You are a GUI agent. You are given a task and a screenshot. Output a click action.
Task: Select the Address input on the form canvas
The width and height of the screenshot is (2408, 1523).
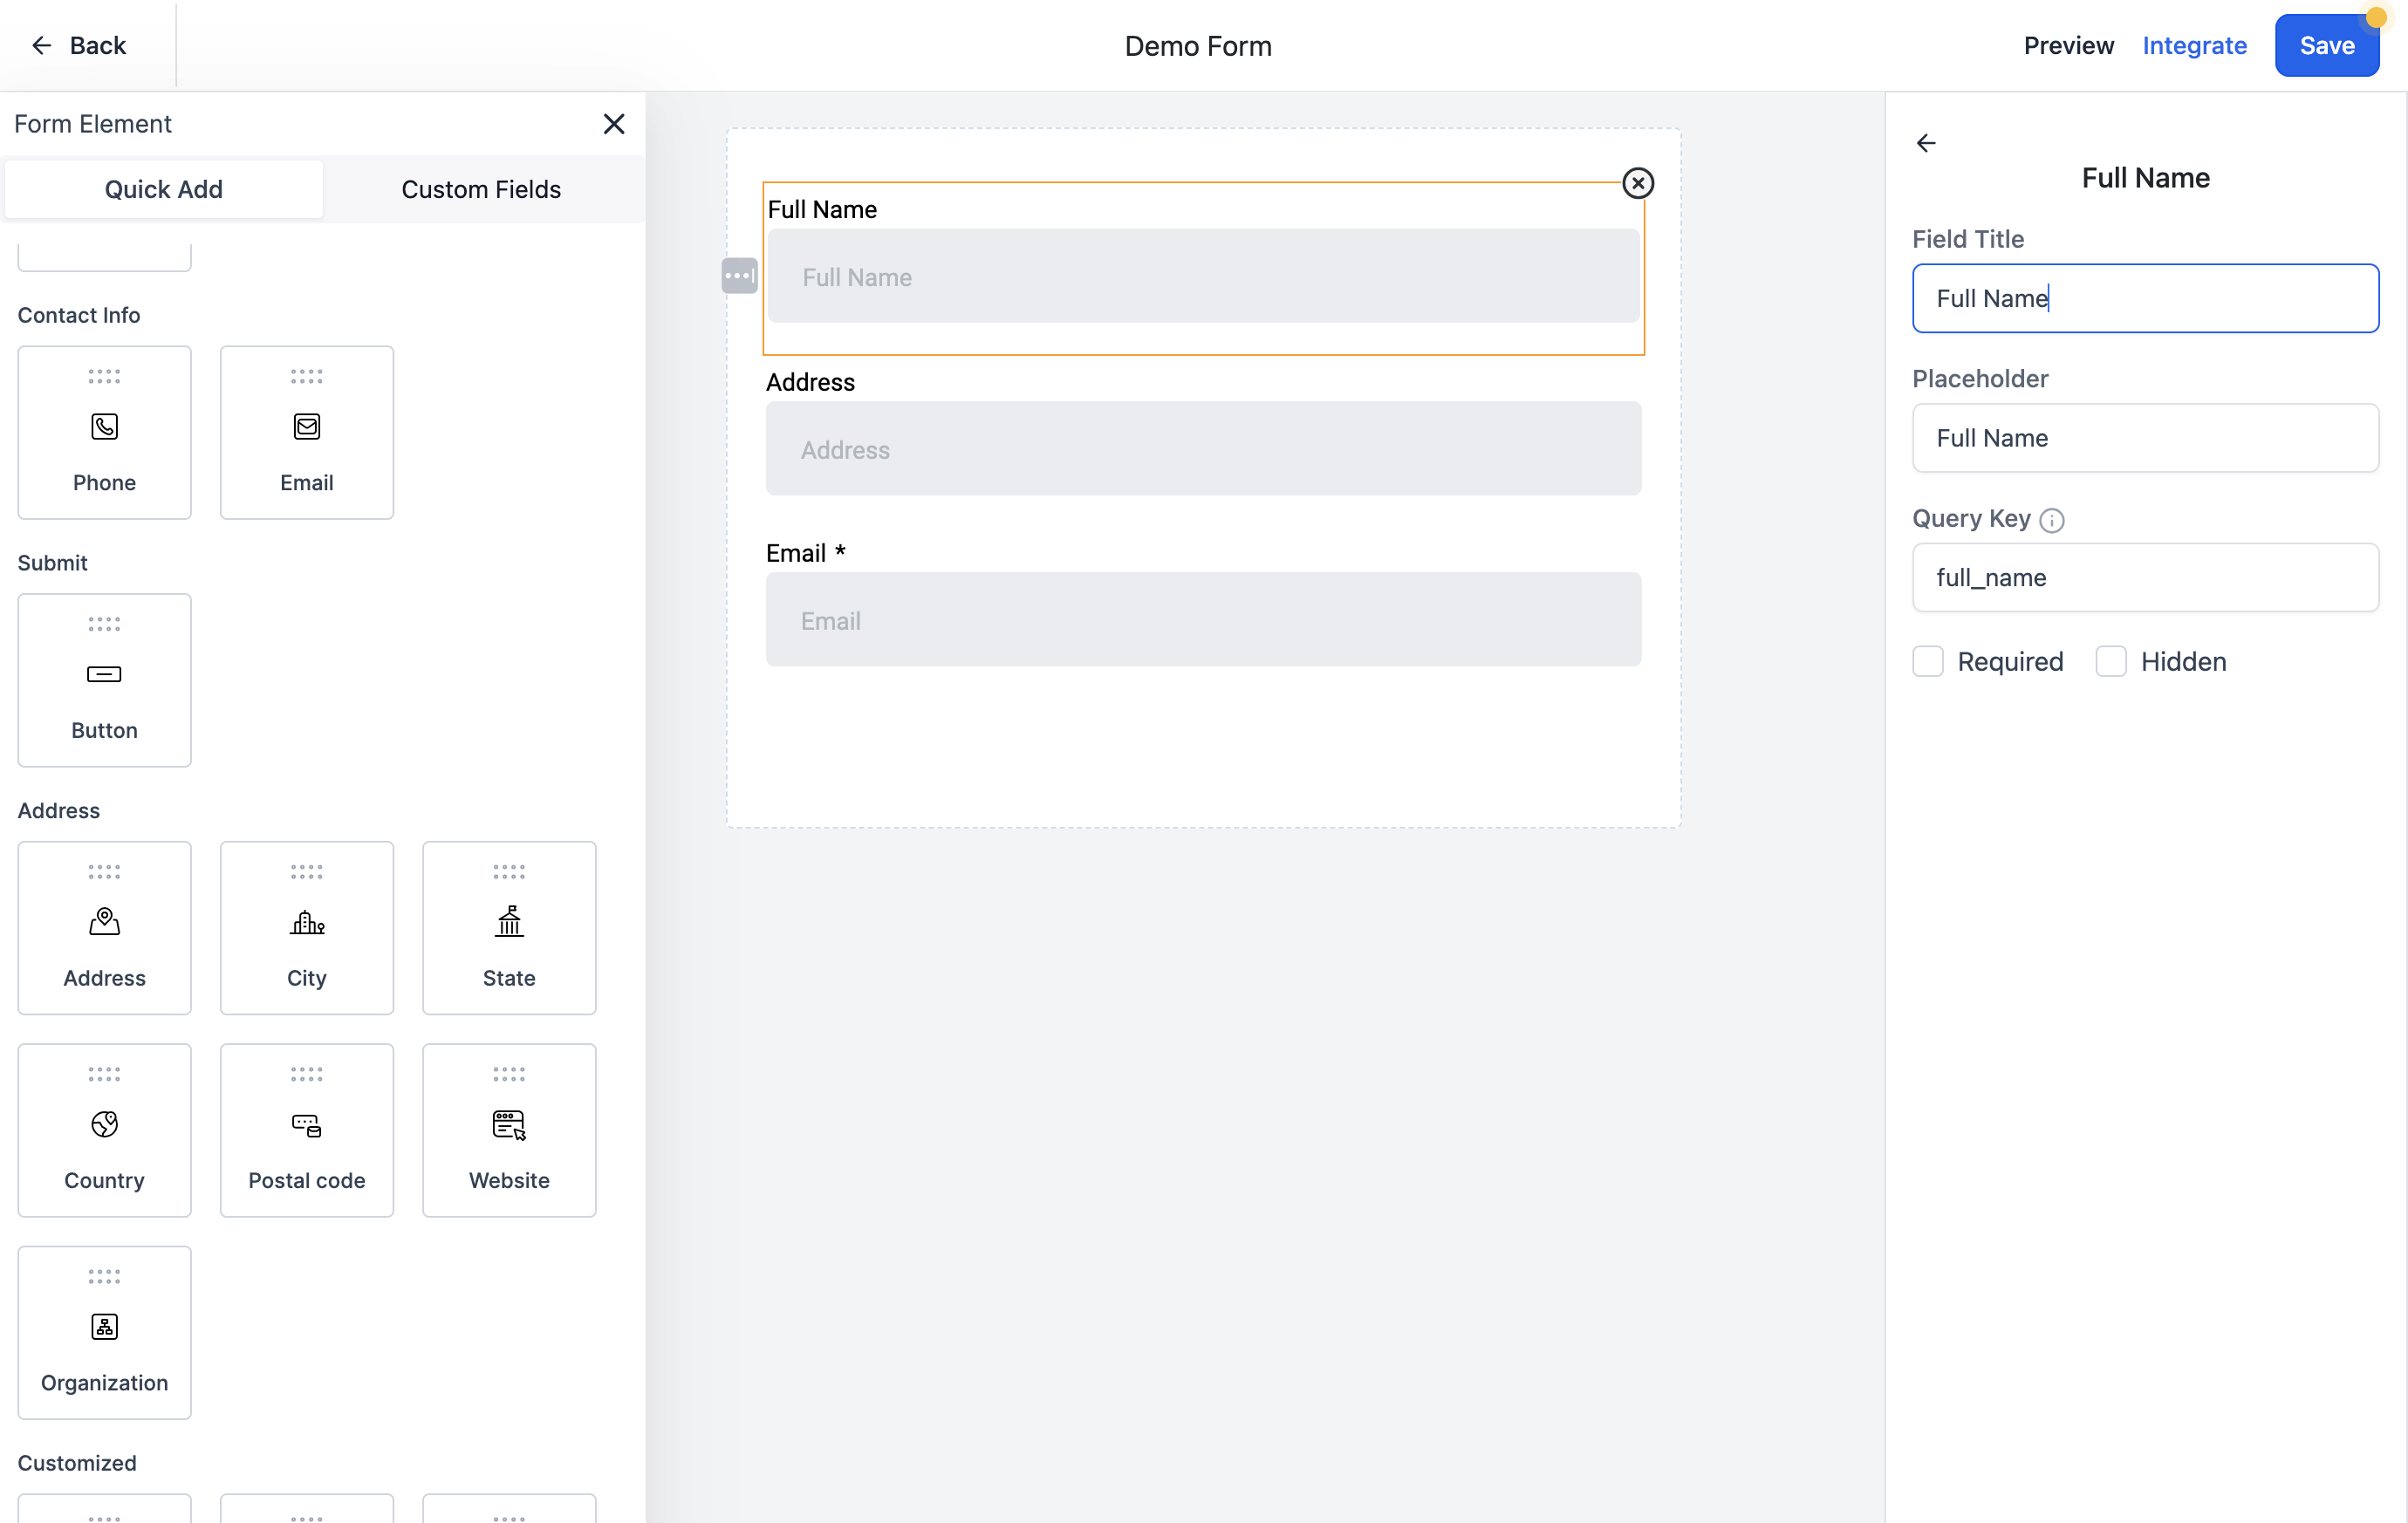click(1203, 449)
